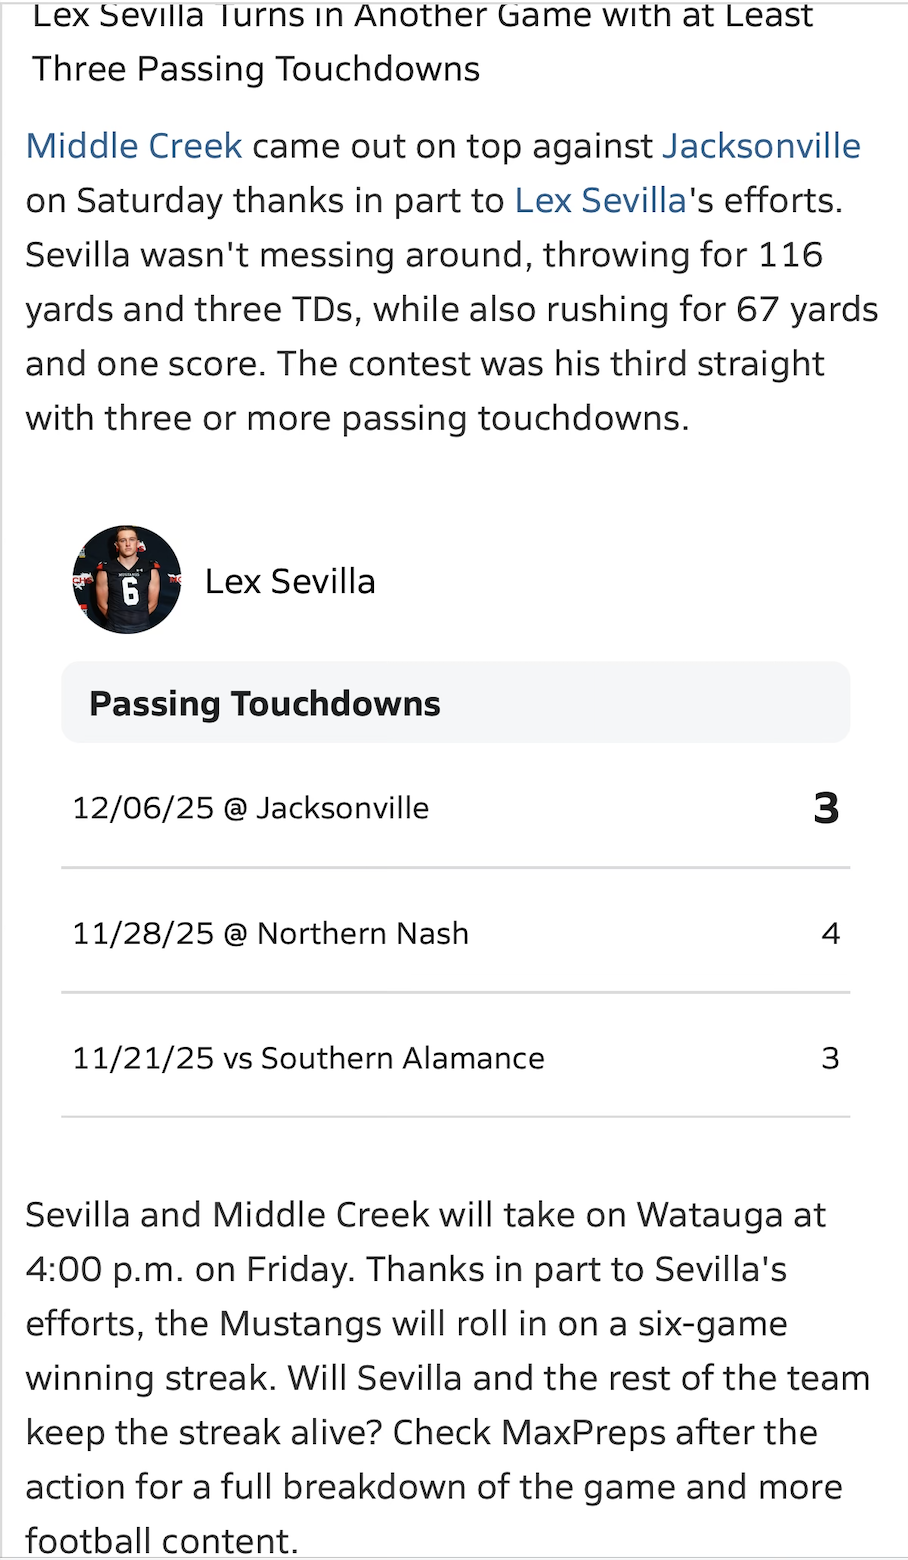Select the 12/06/25 @ Jacksonville game row
This screenshot has height=1560, width=908.
coord(251,808)
